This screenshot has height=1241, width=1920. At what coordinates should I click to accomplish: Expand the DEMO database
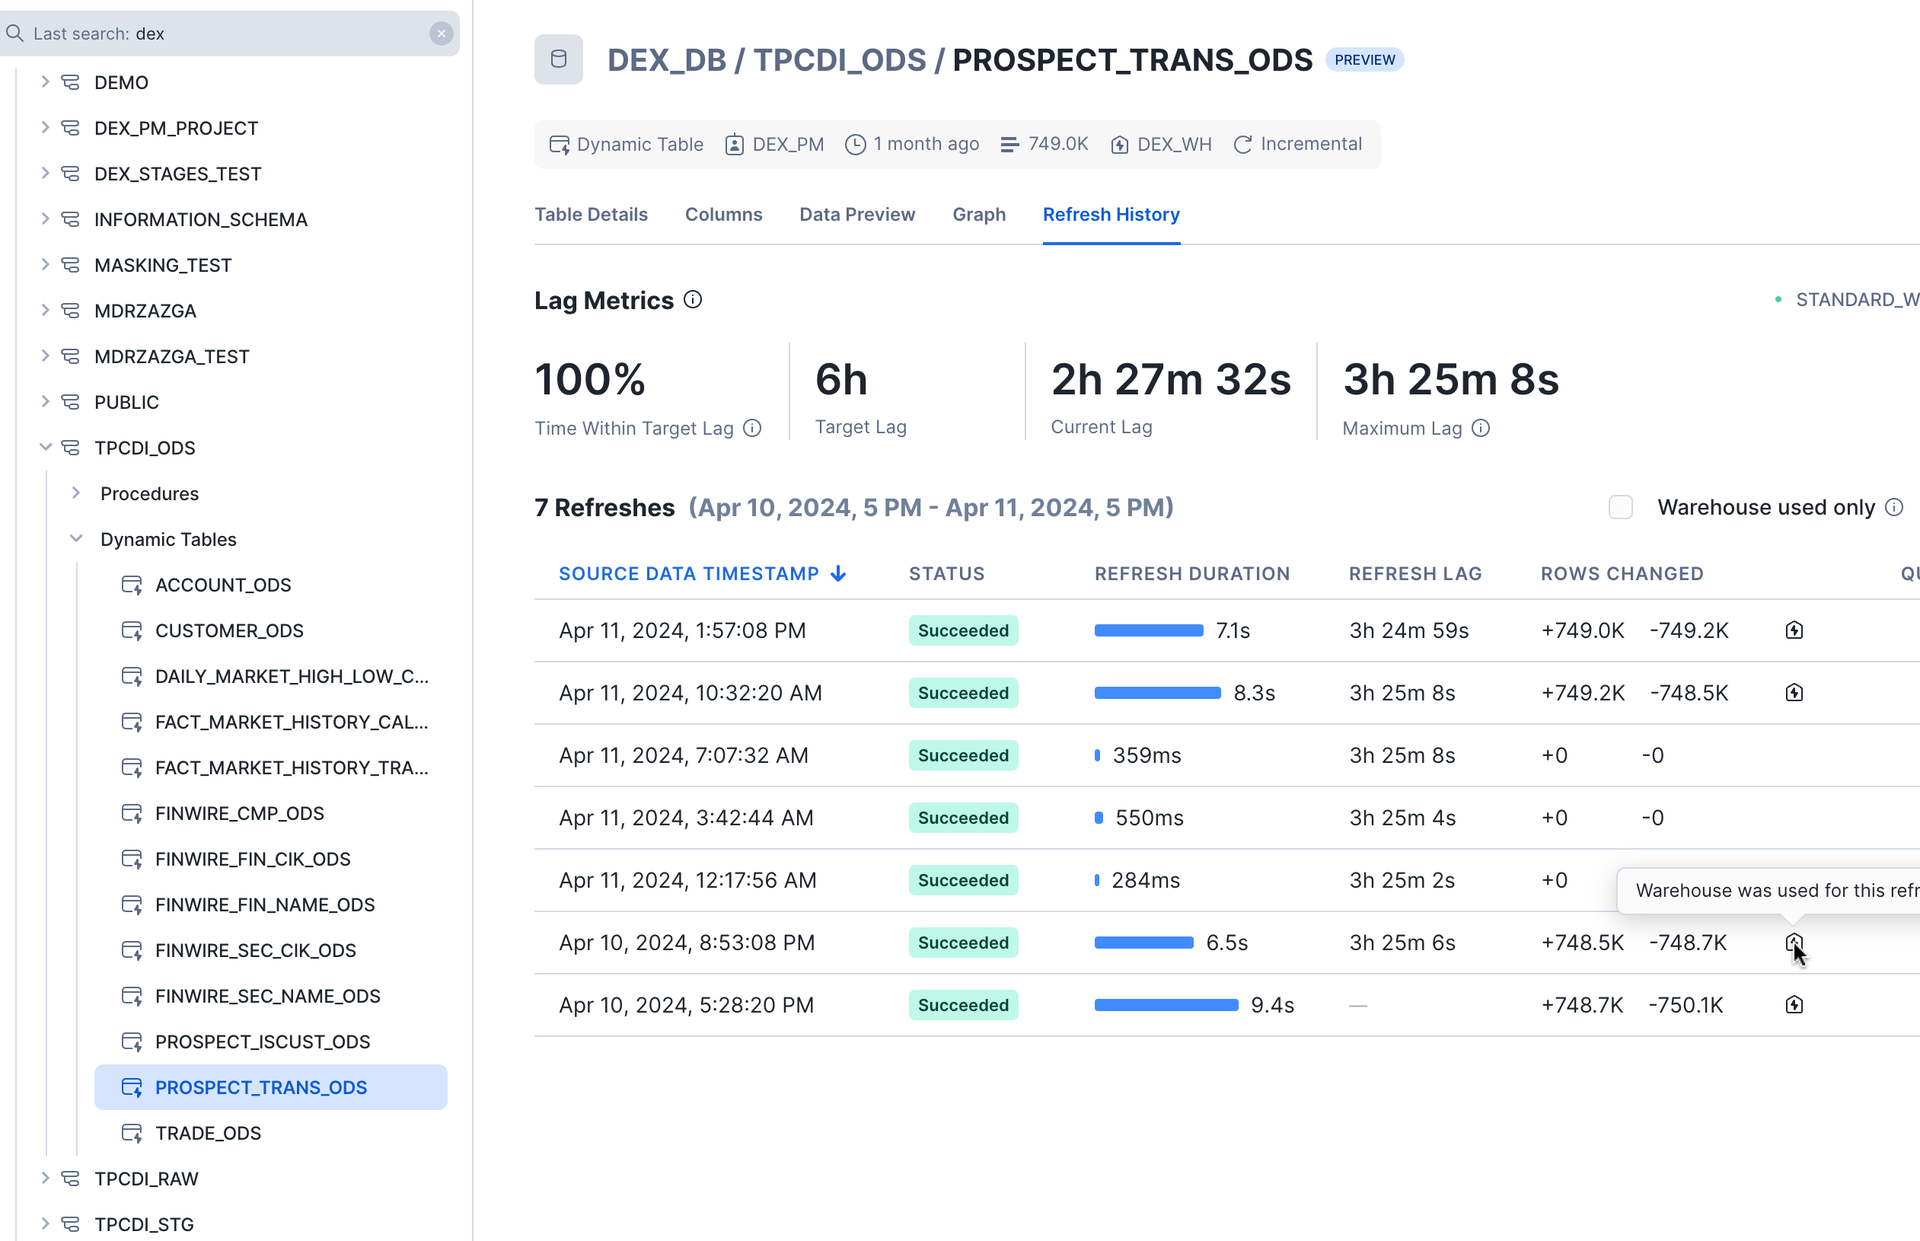coord(45,82)
